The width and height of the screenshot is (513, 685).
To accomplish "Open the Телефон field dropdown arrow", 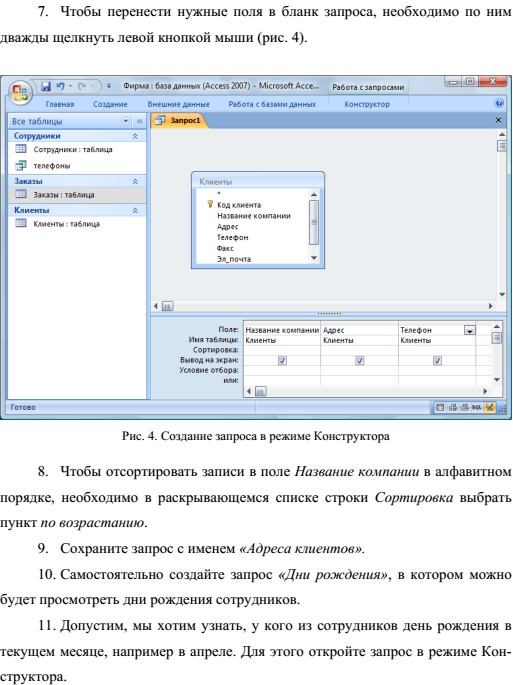I will pyautogui.click(x=469, y=331).
